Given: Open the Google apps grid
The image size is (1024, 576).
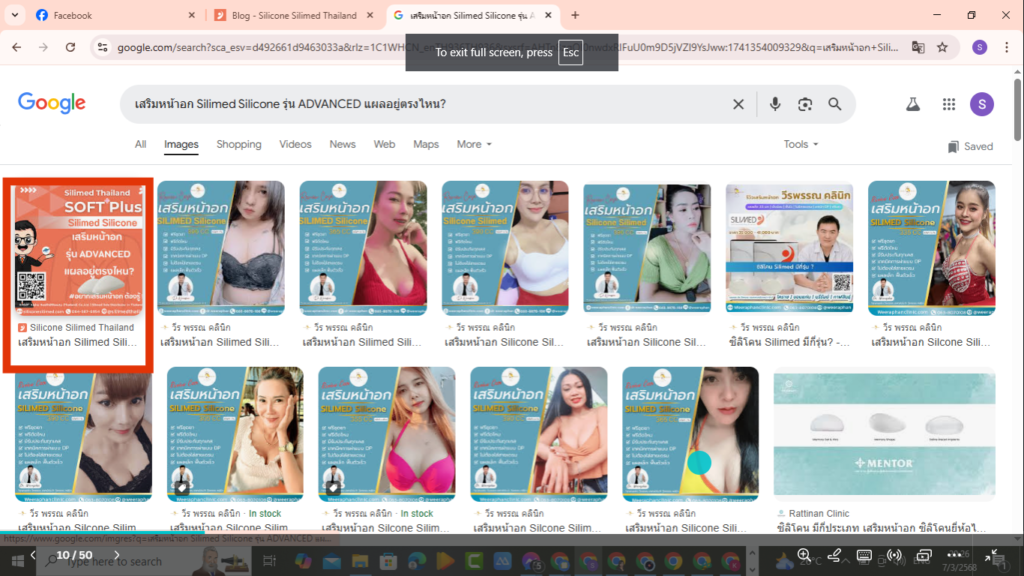Looking at the screenshot, I should click(x=949, y=104).
